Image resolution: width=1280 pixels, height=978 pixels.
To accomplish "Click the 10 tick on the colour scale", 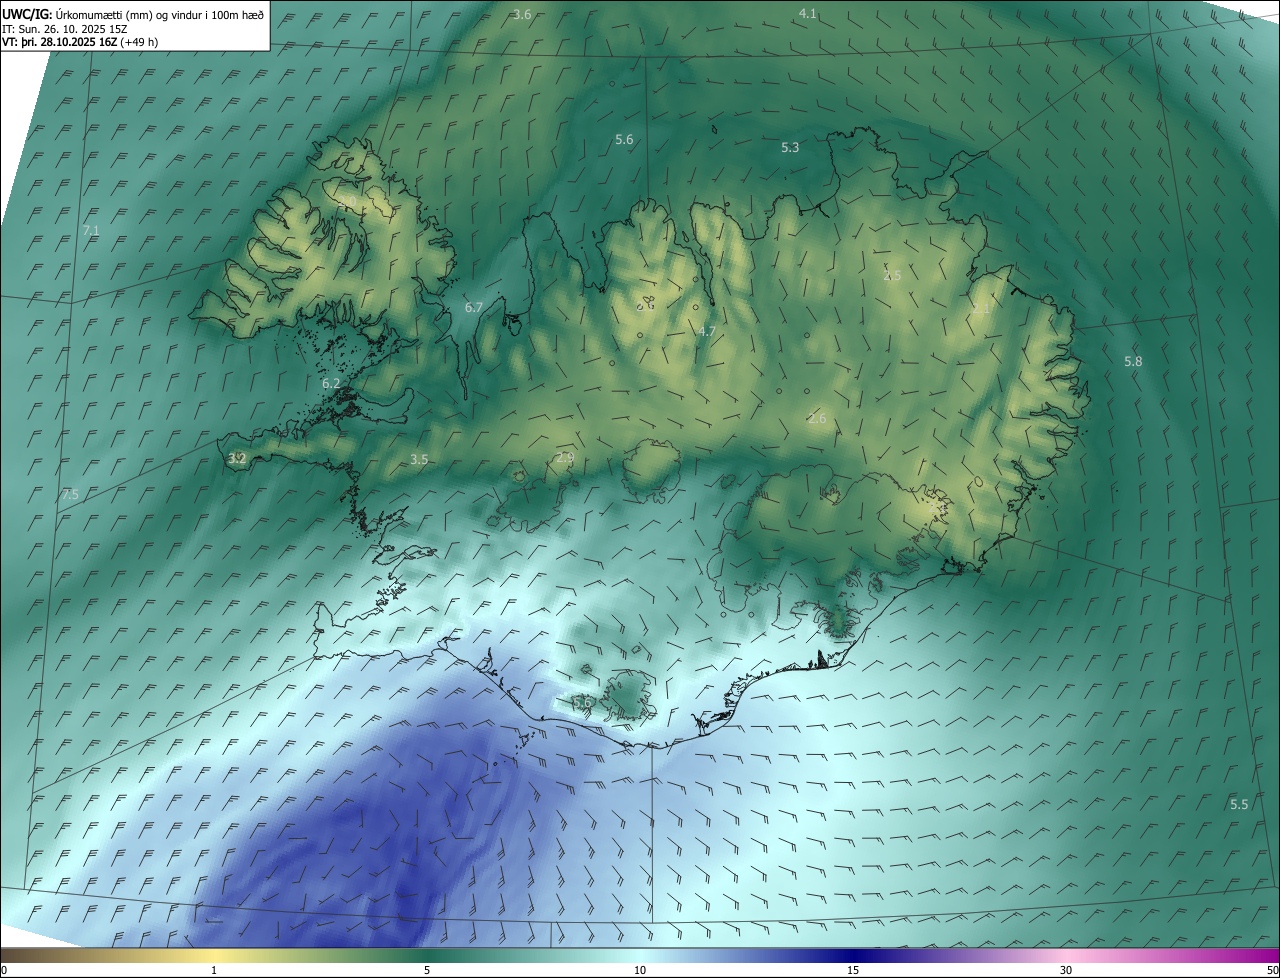I will 640,971.
